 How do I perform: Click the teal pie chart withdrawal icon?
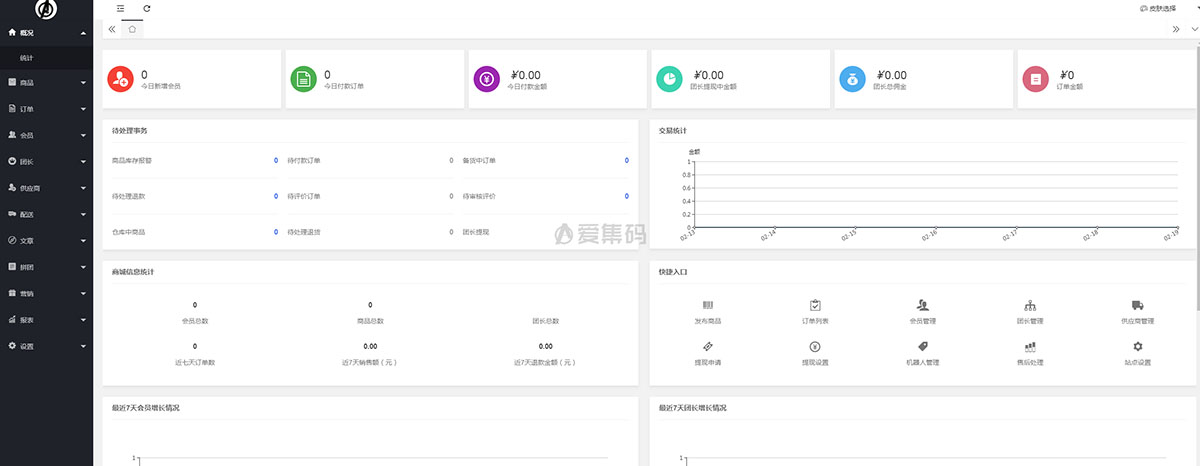(x=669, y=79)
